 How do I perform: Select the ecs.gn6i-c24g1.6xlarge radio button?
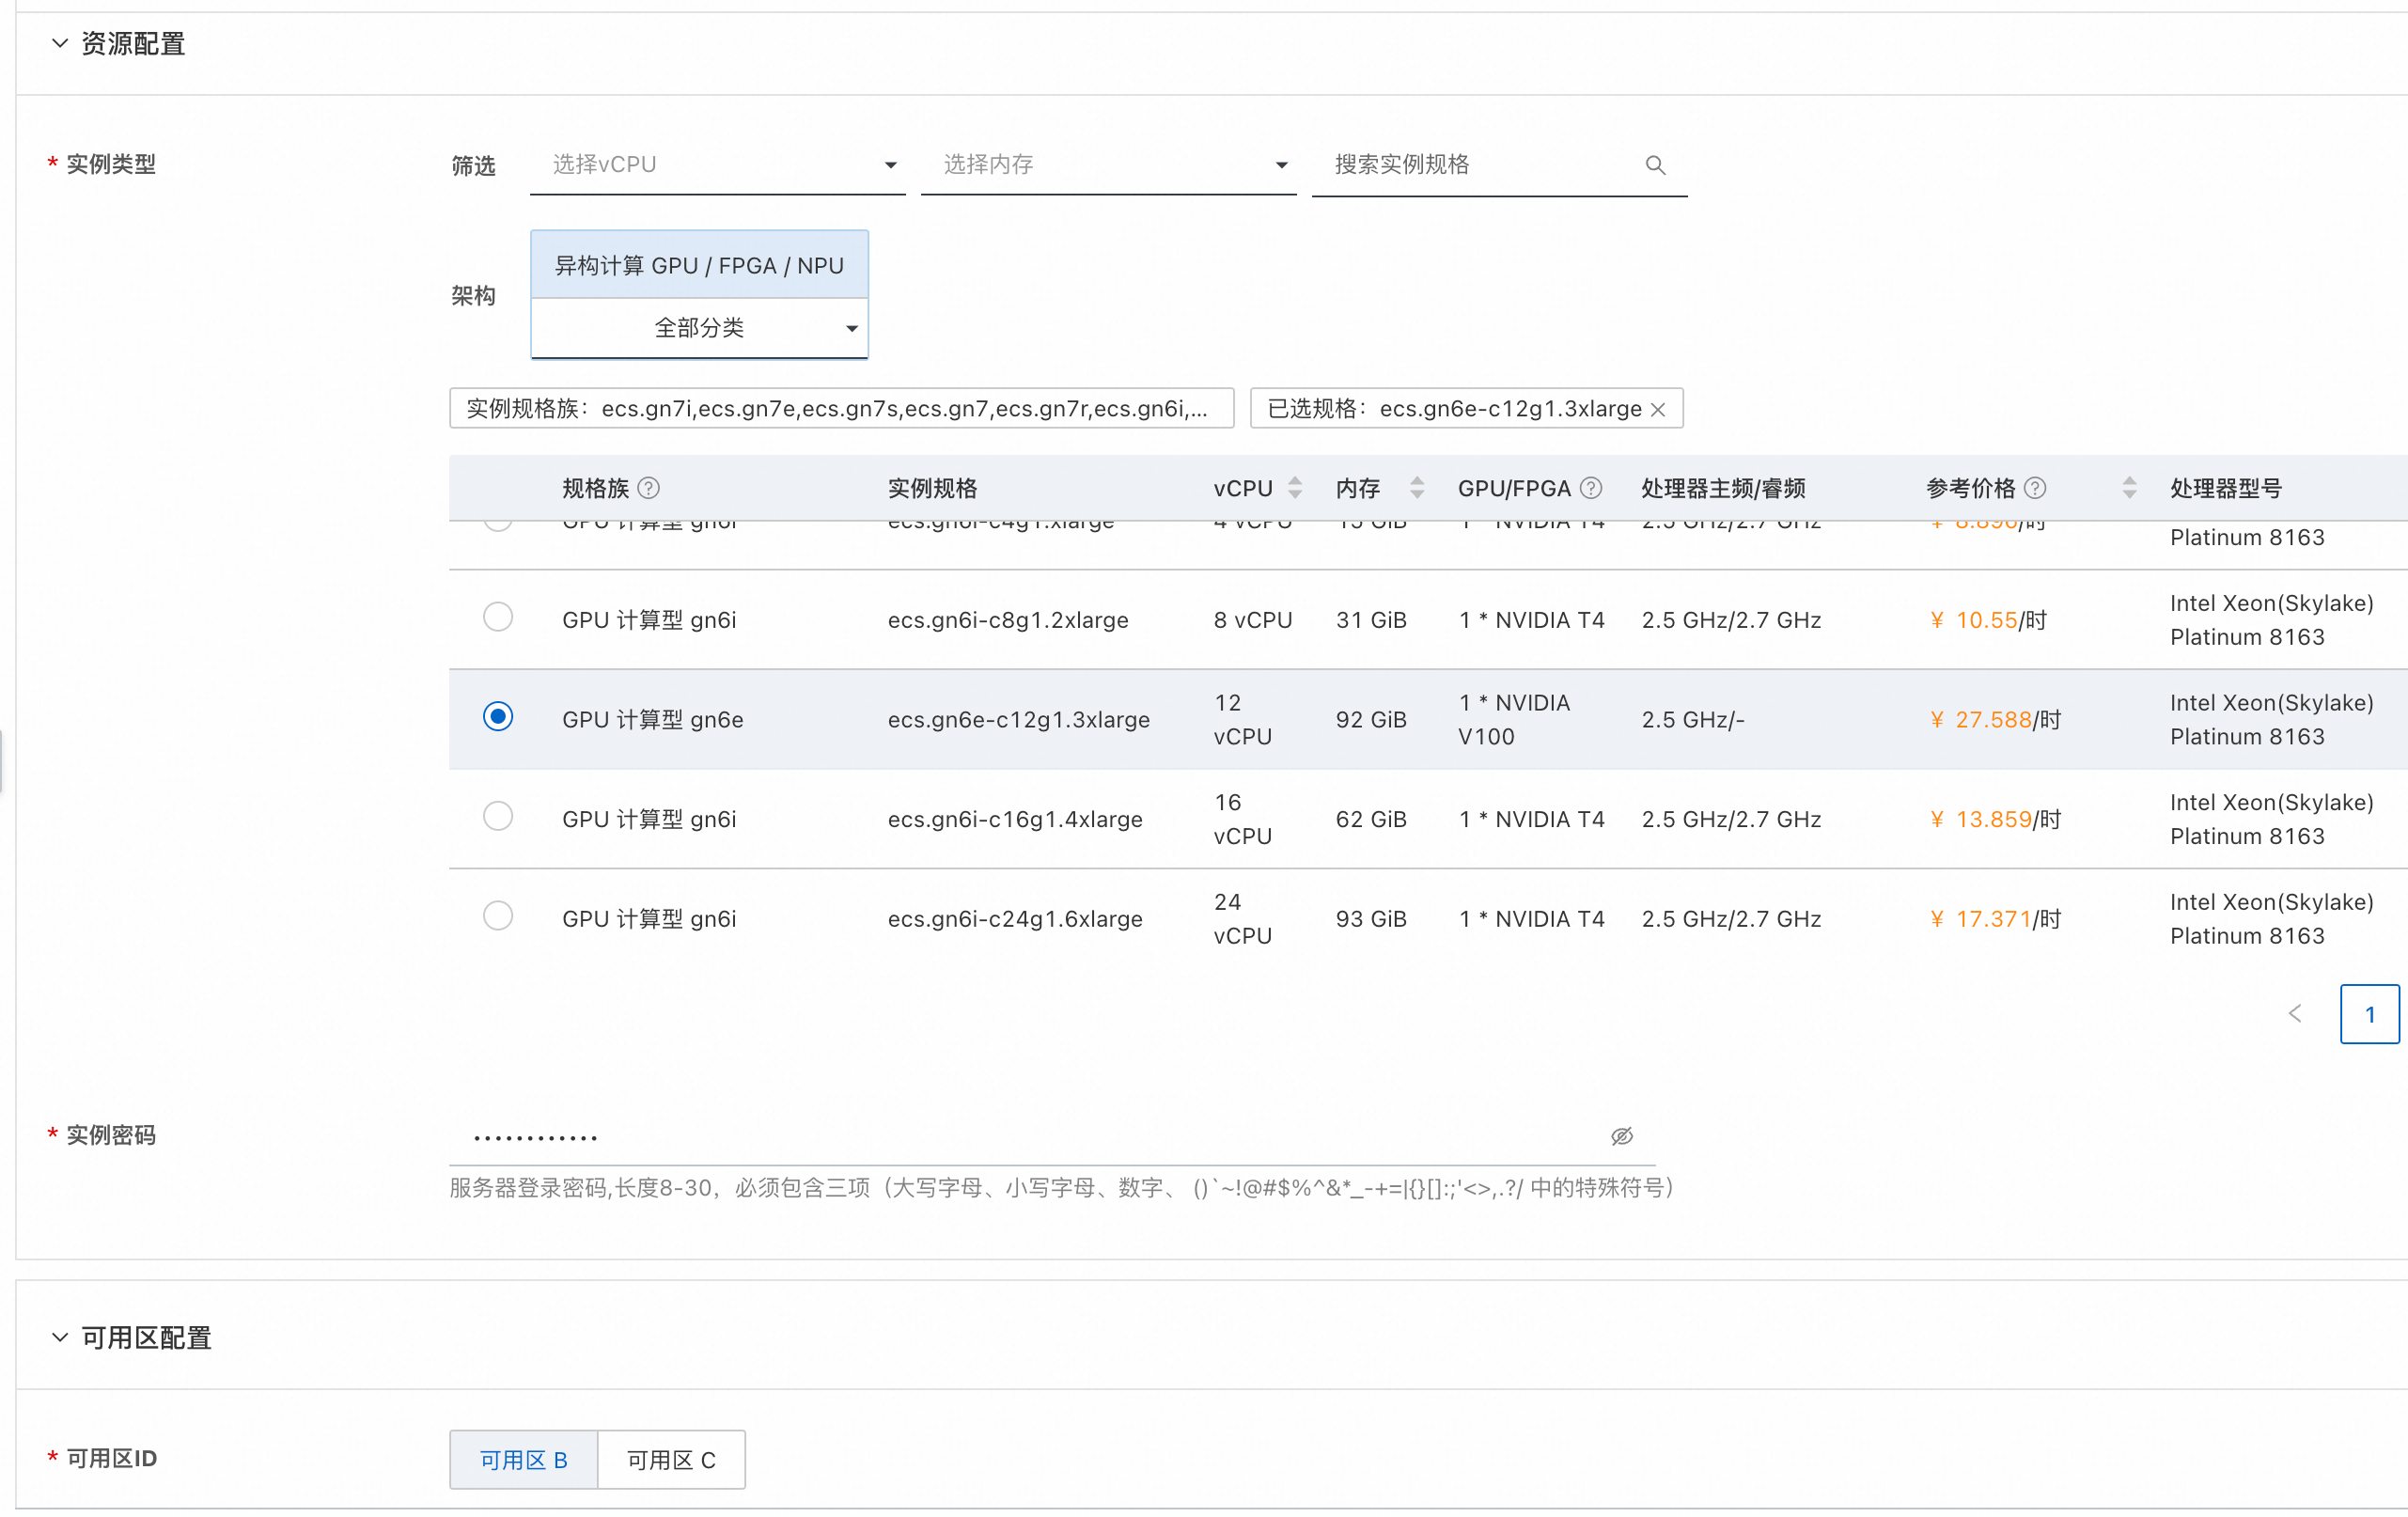[x=498, y=917]
